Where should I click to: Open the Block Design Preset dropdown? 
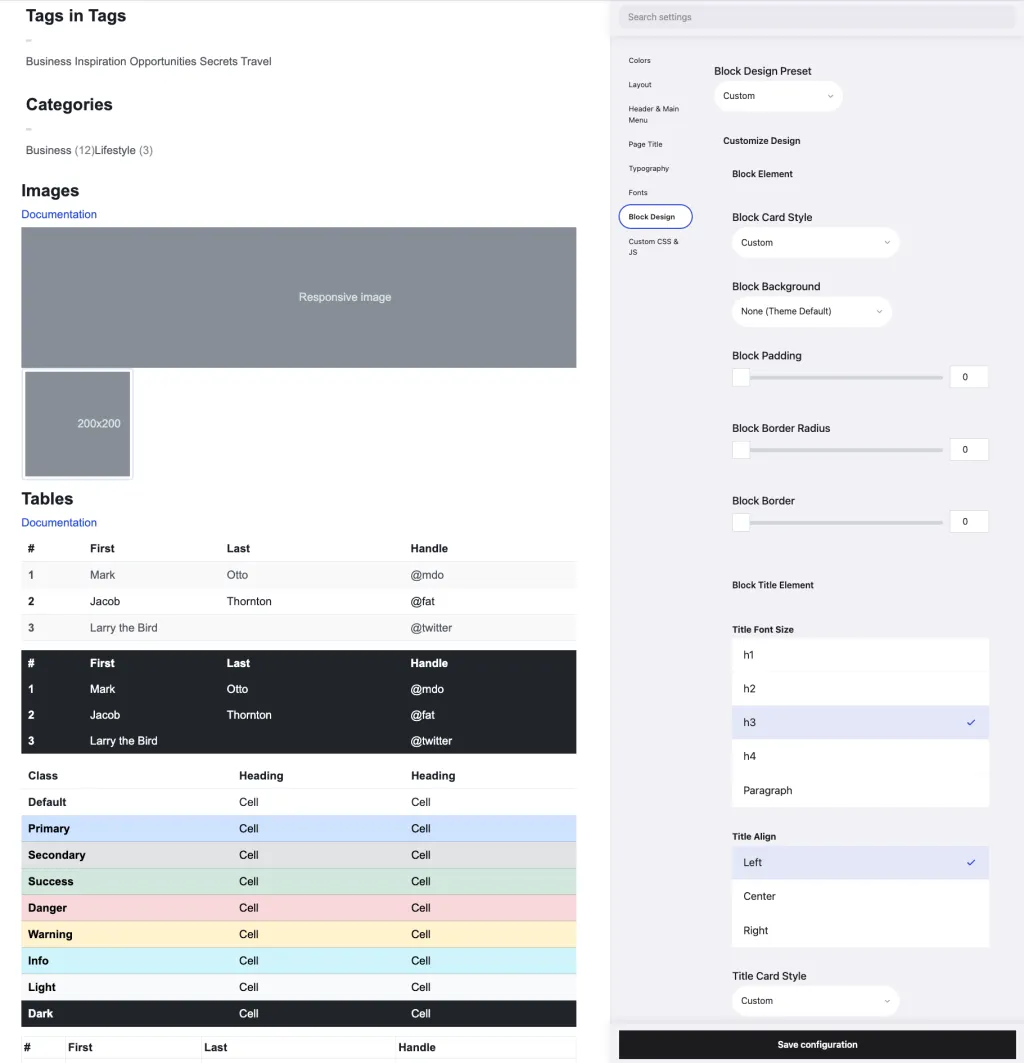tap(778, 96)
